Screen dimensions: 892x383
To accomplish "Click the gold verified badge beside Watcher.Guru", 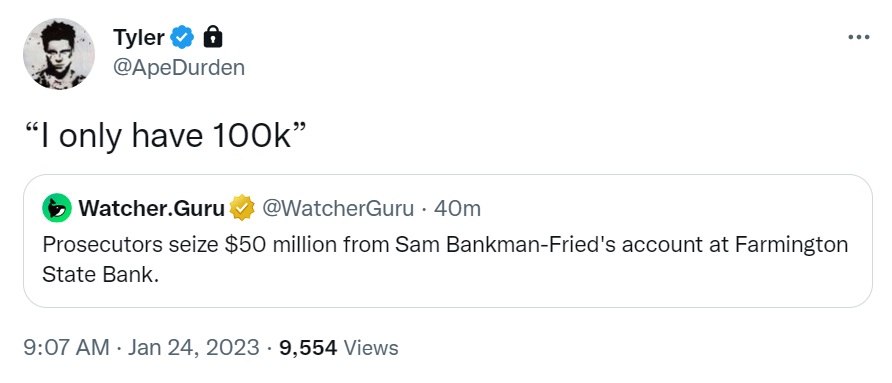I will 242,209.
